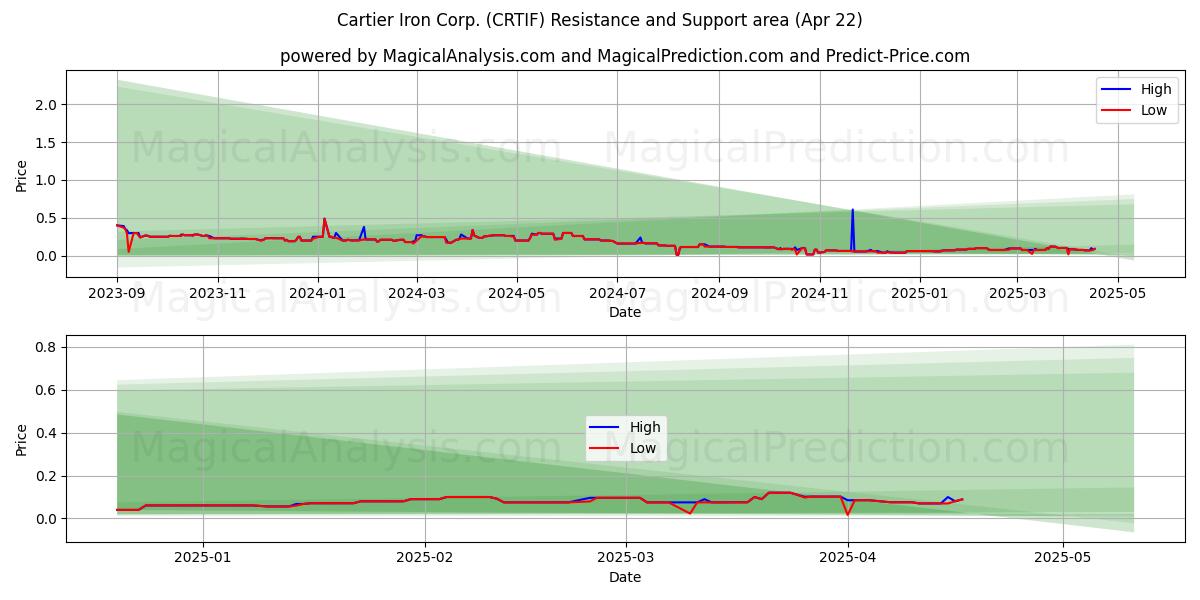Screen dimensions: 1200x600
Task: Click the 'Price' y-axis title of top chart
Action: 22,175
